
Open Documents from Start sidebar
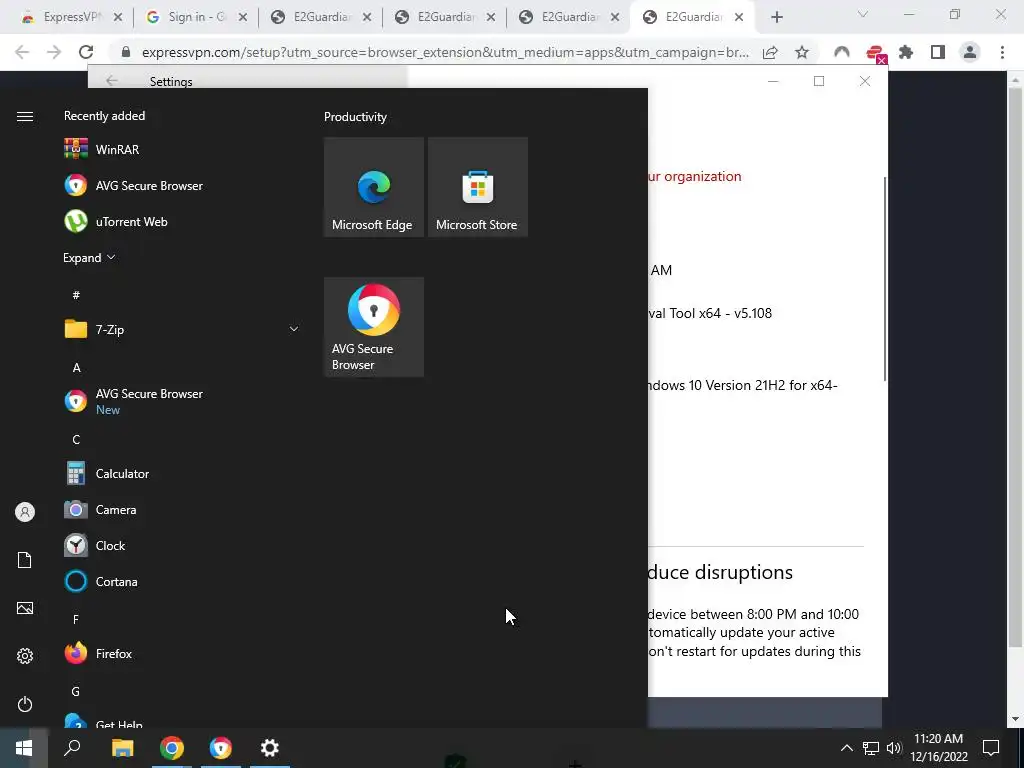coord(25,560)
